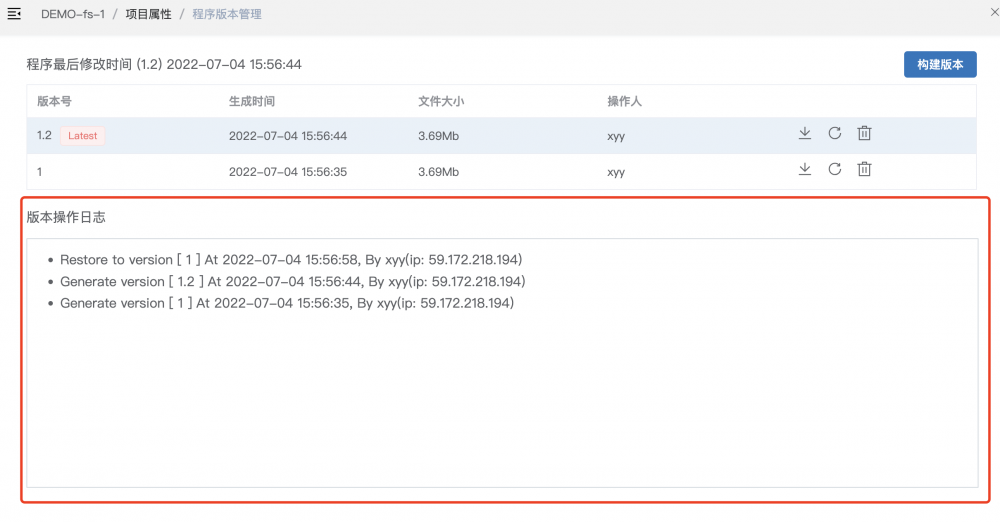Restore to version 1.2 using the refresh icon
This screenshot has width=1000, height=522.
[834, 134]
